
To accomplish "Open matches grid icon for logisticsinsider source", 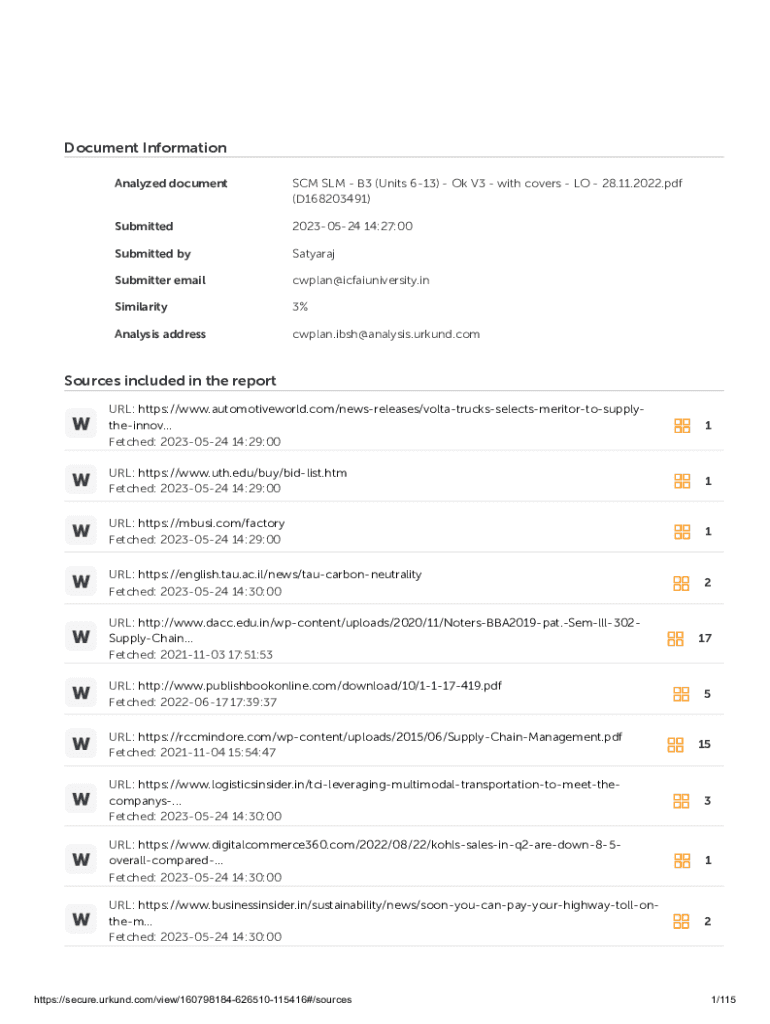I will (x=682, y=800).
